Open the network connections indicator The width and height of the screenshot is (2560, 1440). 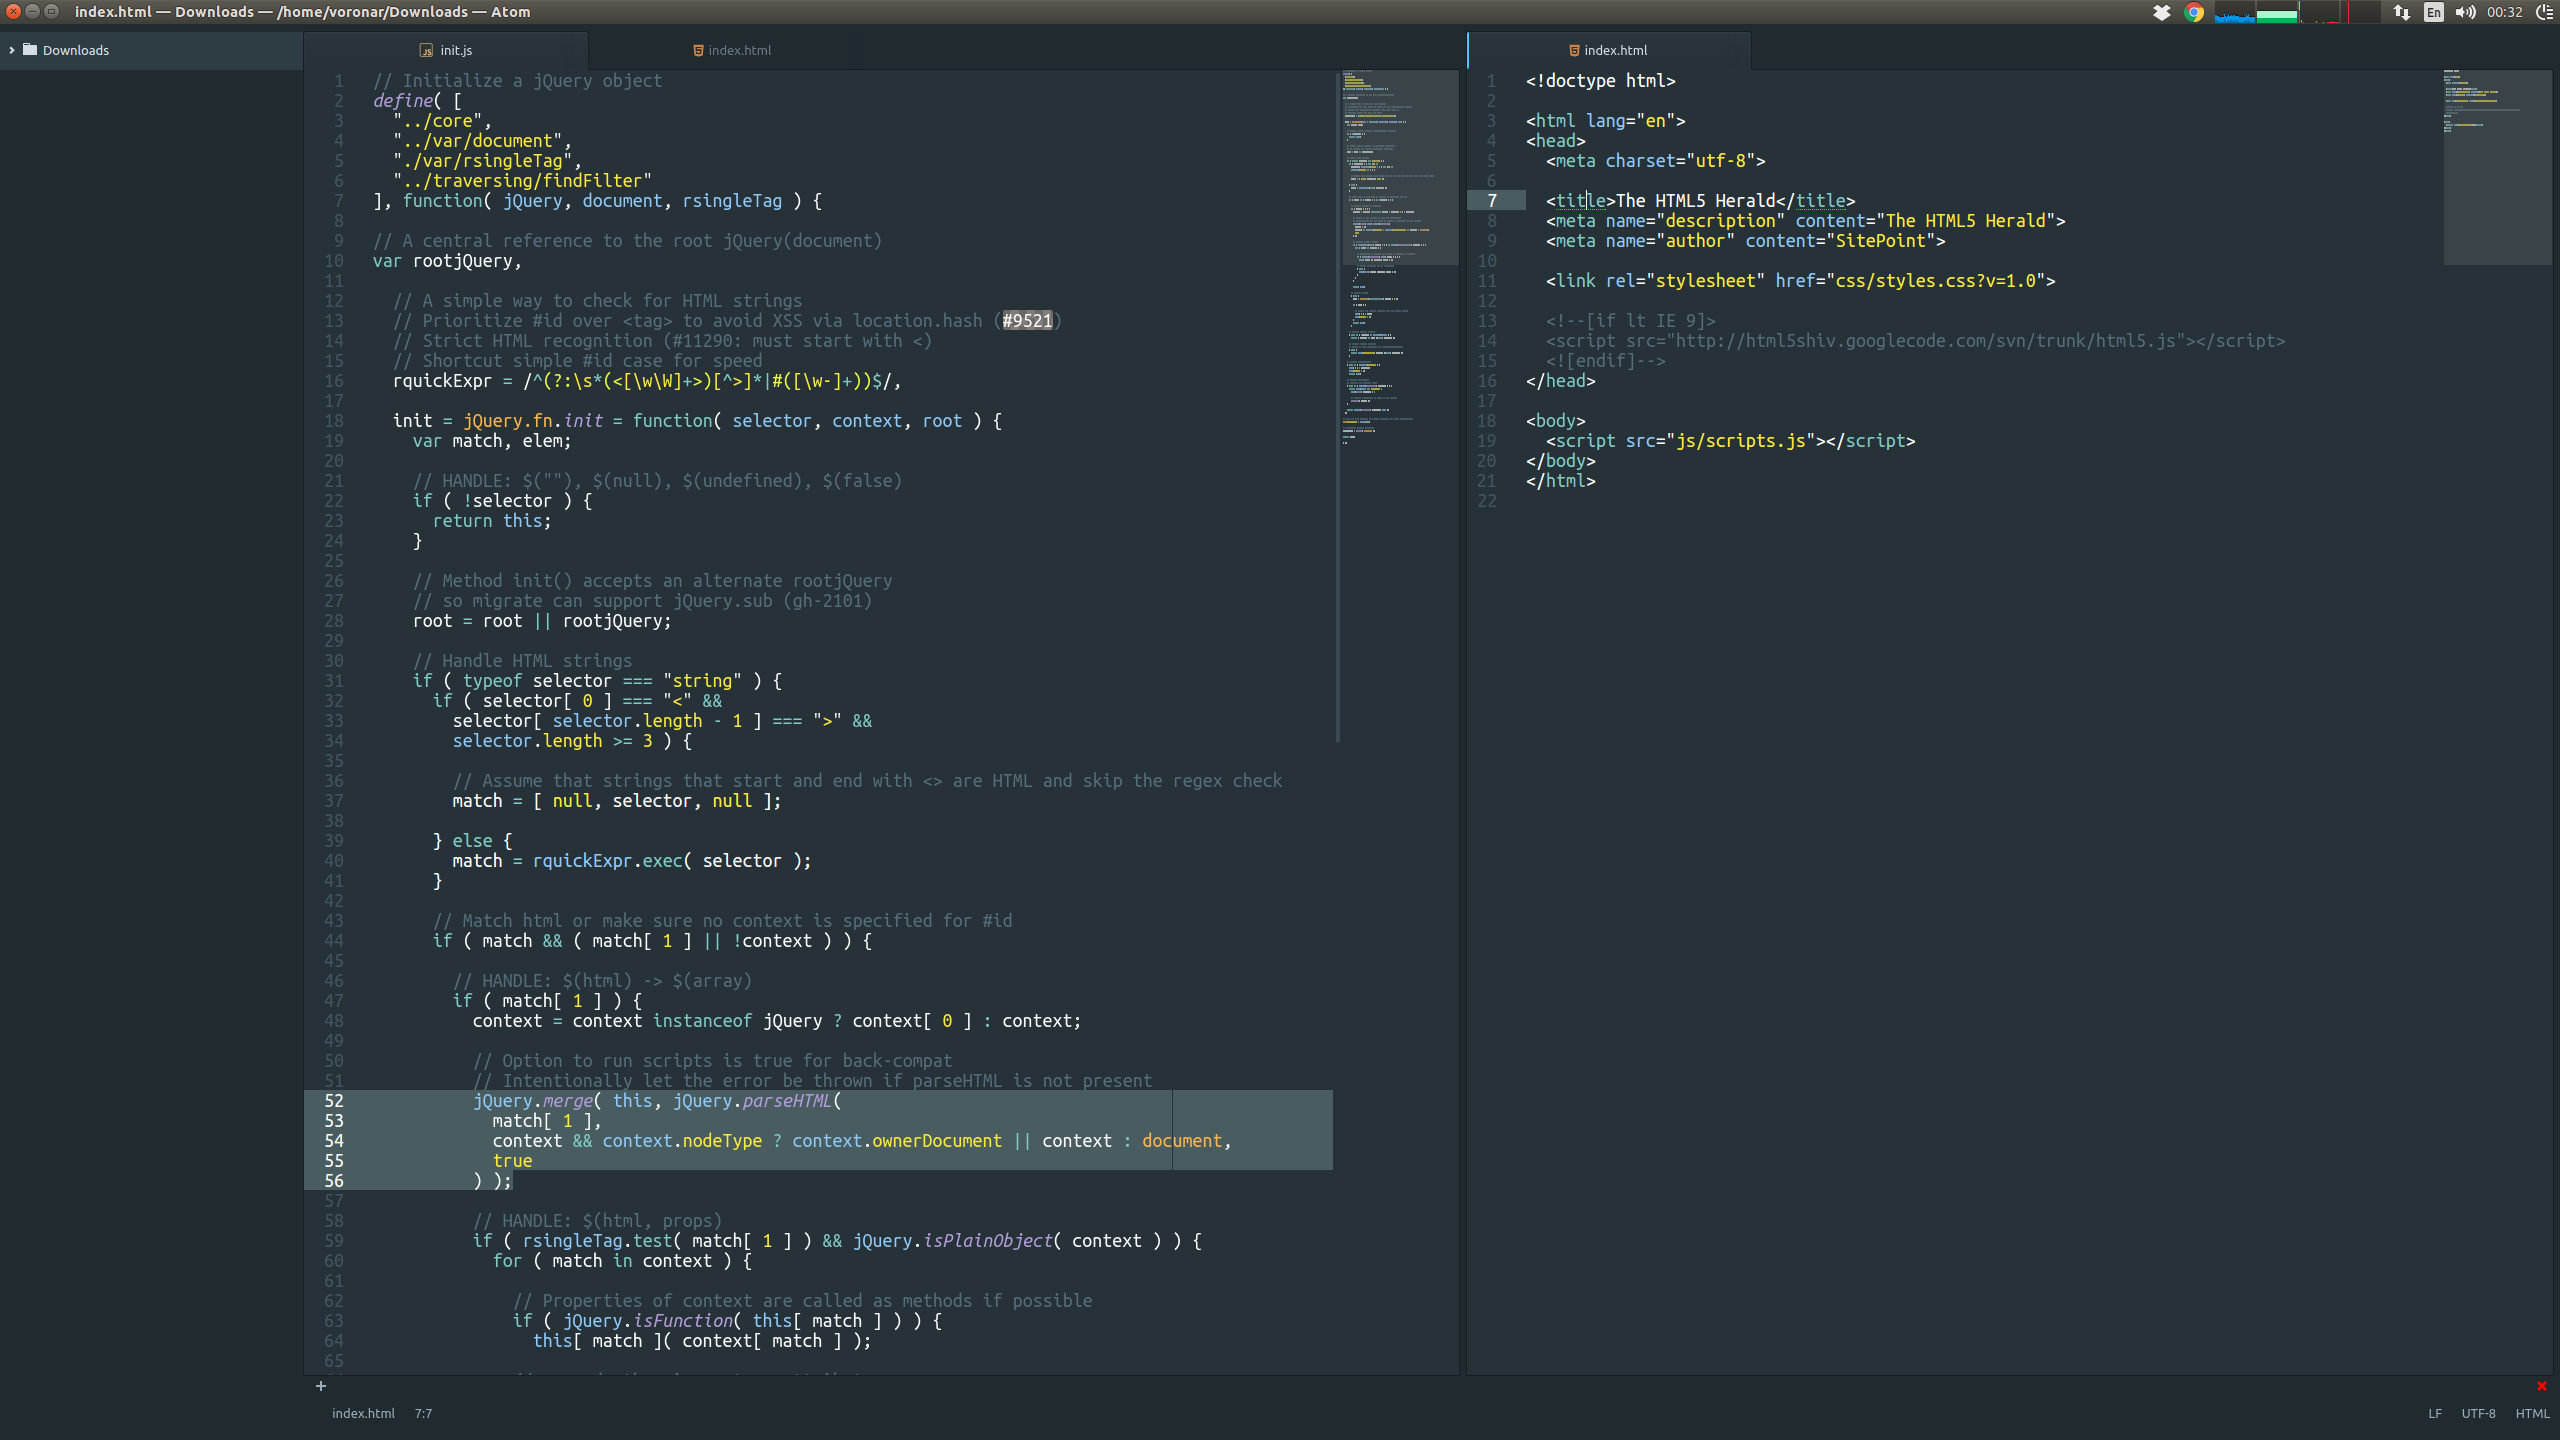[x=2401, y=12]
